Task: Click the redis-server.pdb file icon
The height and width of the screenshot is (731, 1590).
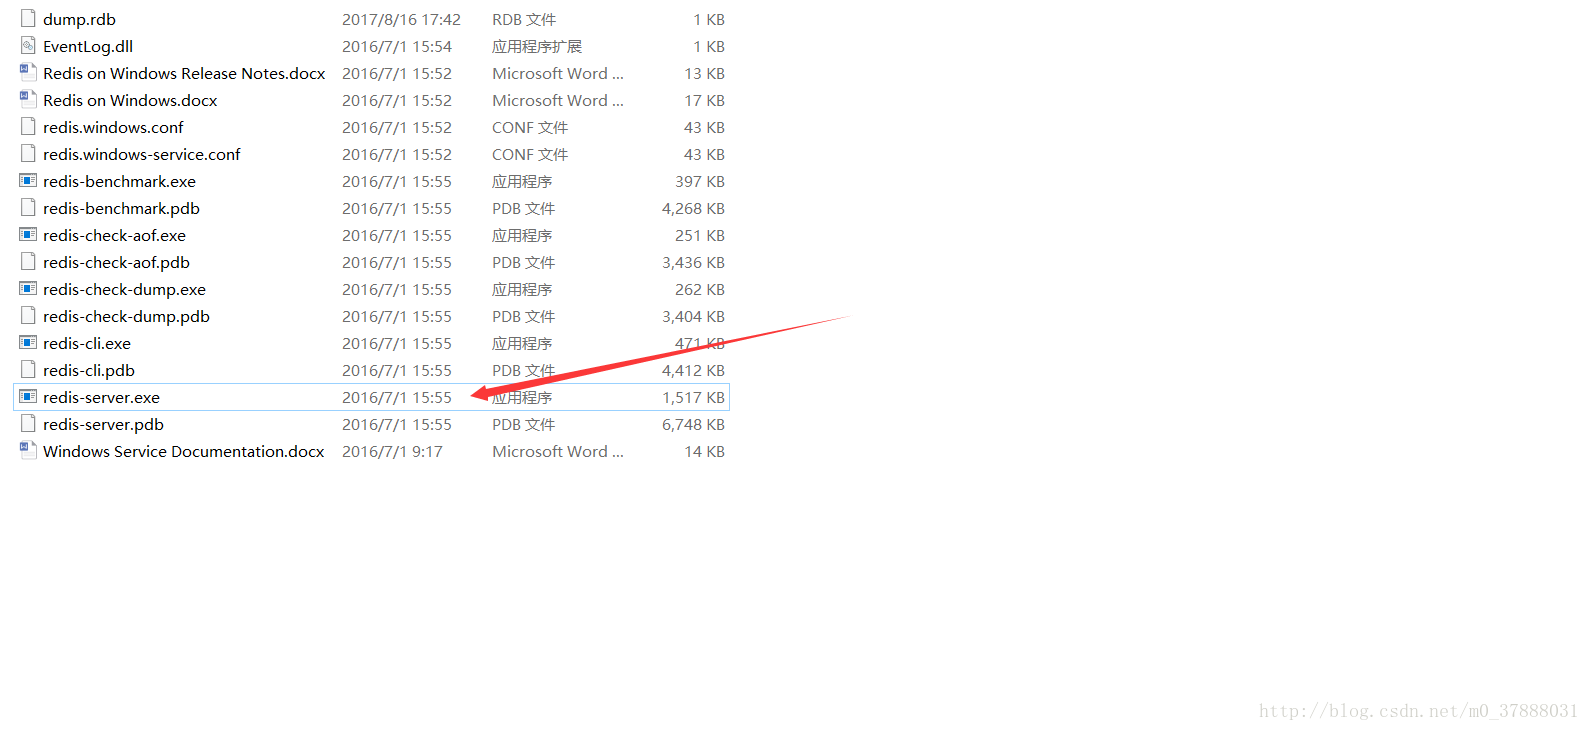Action: pyautogui.click(x=28, y=424)
